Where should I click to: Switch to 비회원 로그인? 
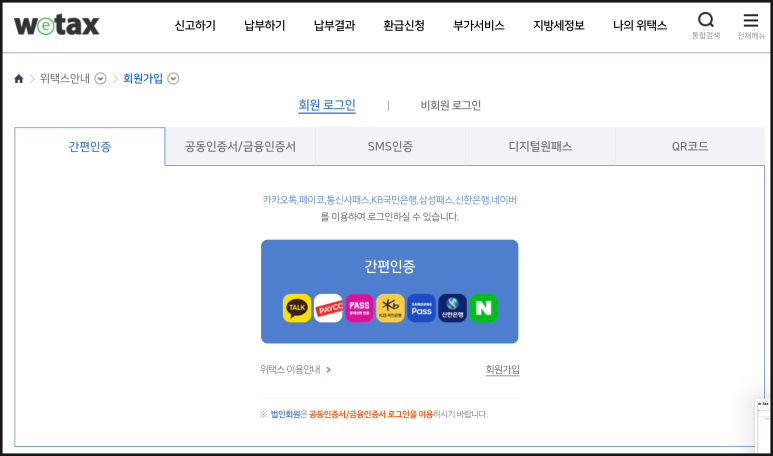pos(451,105)
